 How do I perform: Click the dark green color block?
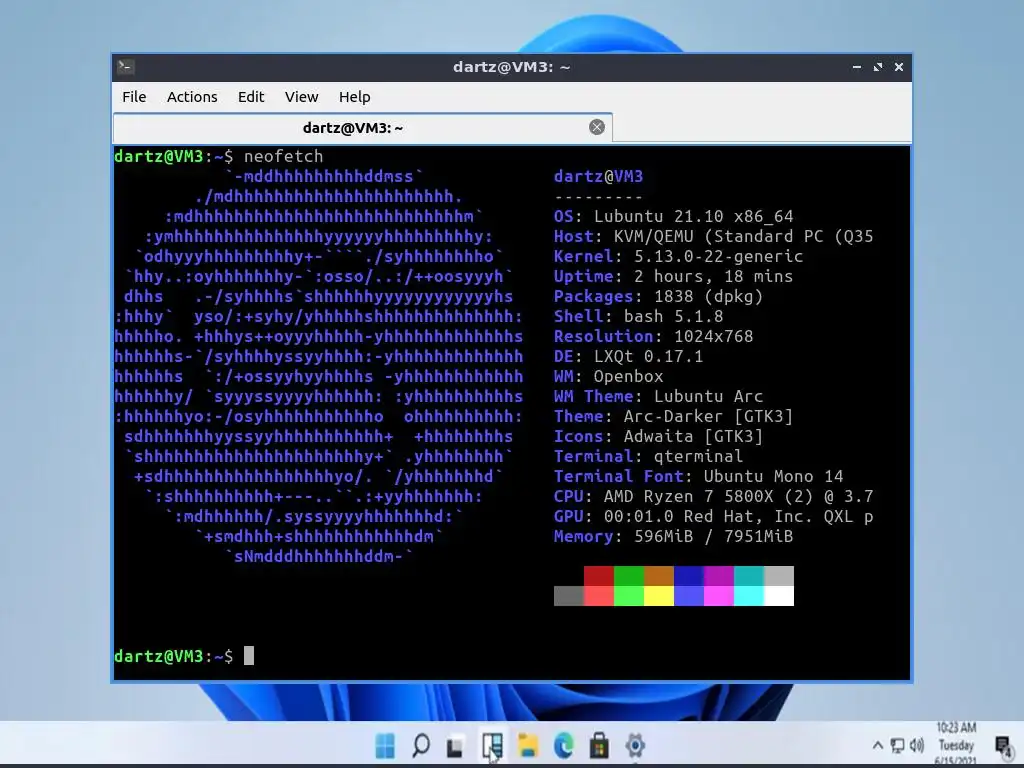click(x=629, y=576)
